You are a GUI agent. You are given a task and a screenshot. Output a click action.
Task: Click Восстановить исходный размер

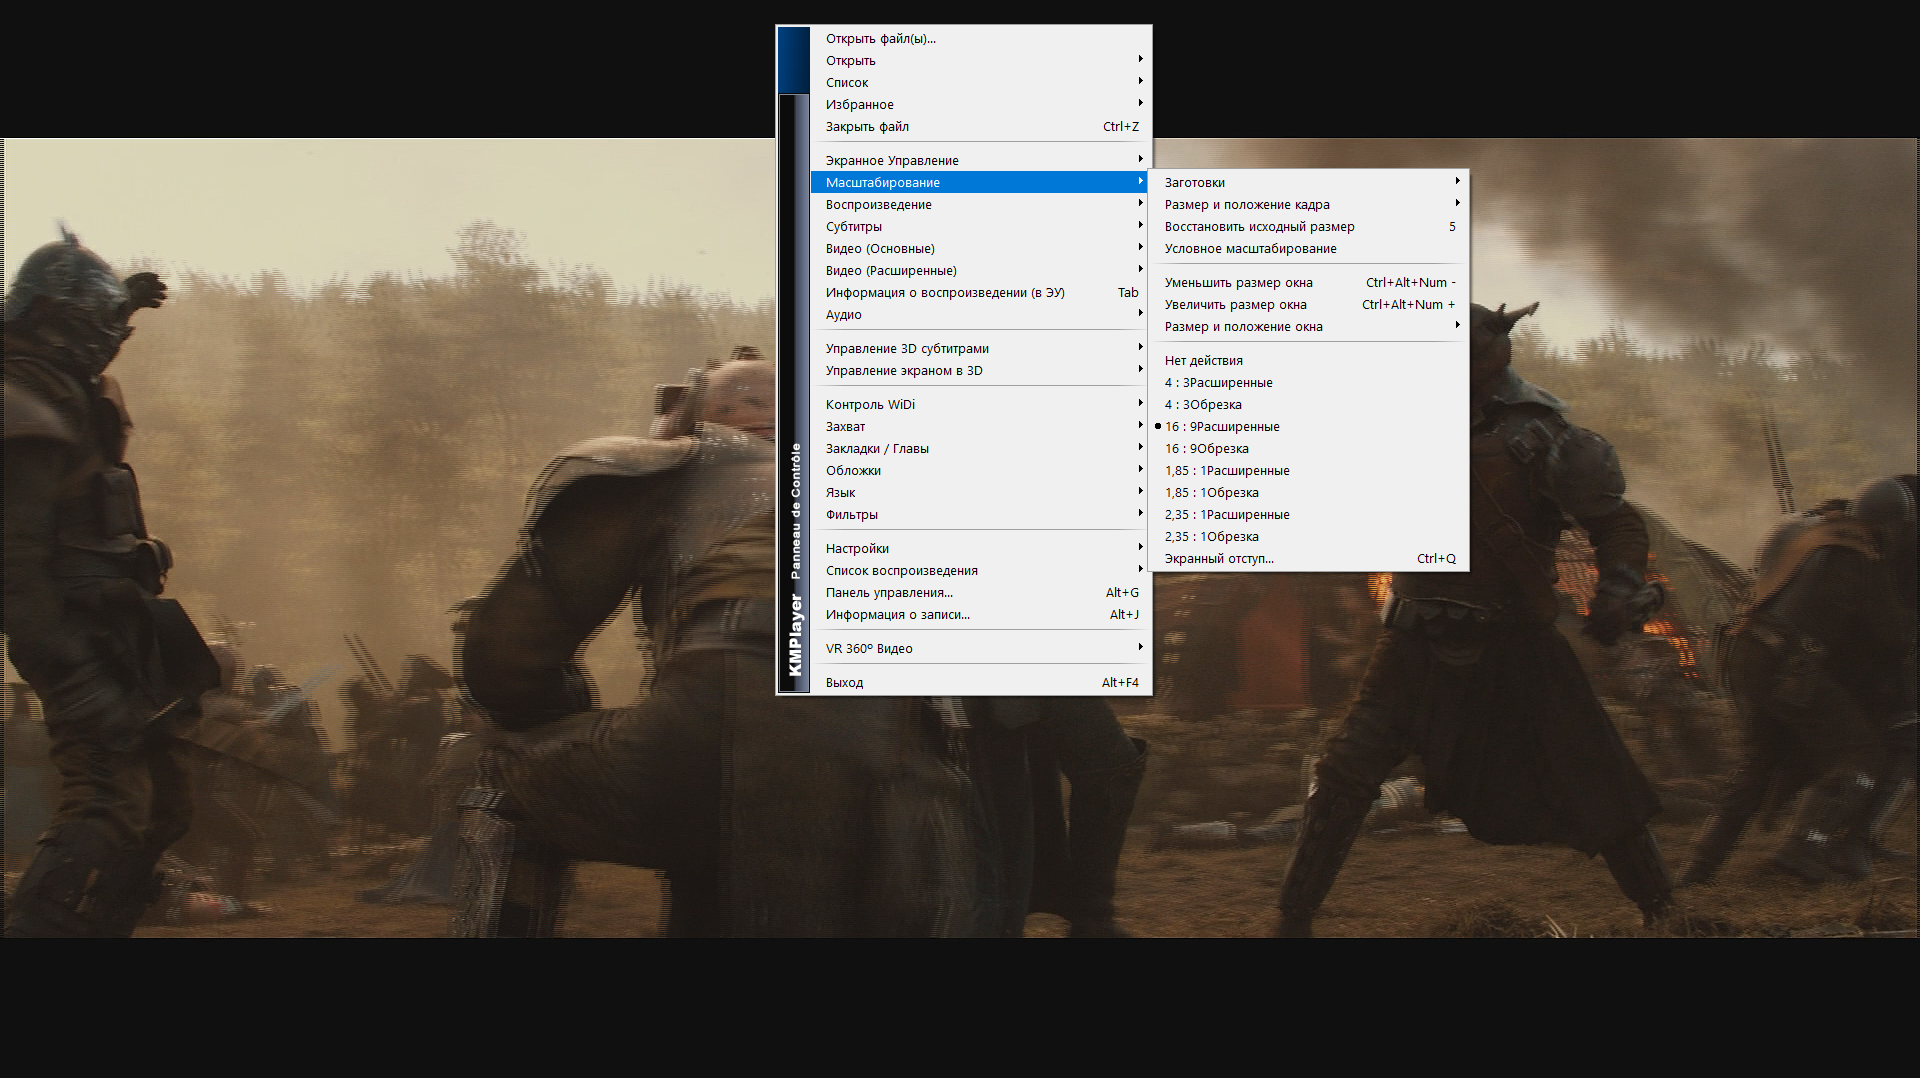[x=1259, y=227]
